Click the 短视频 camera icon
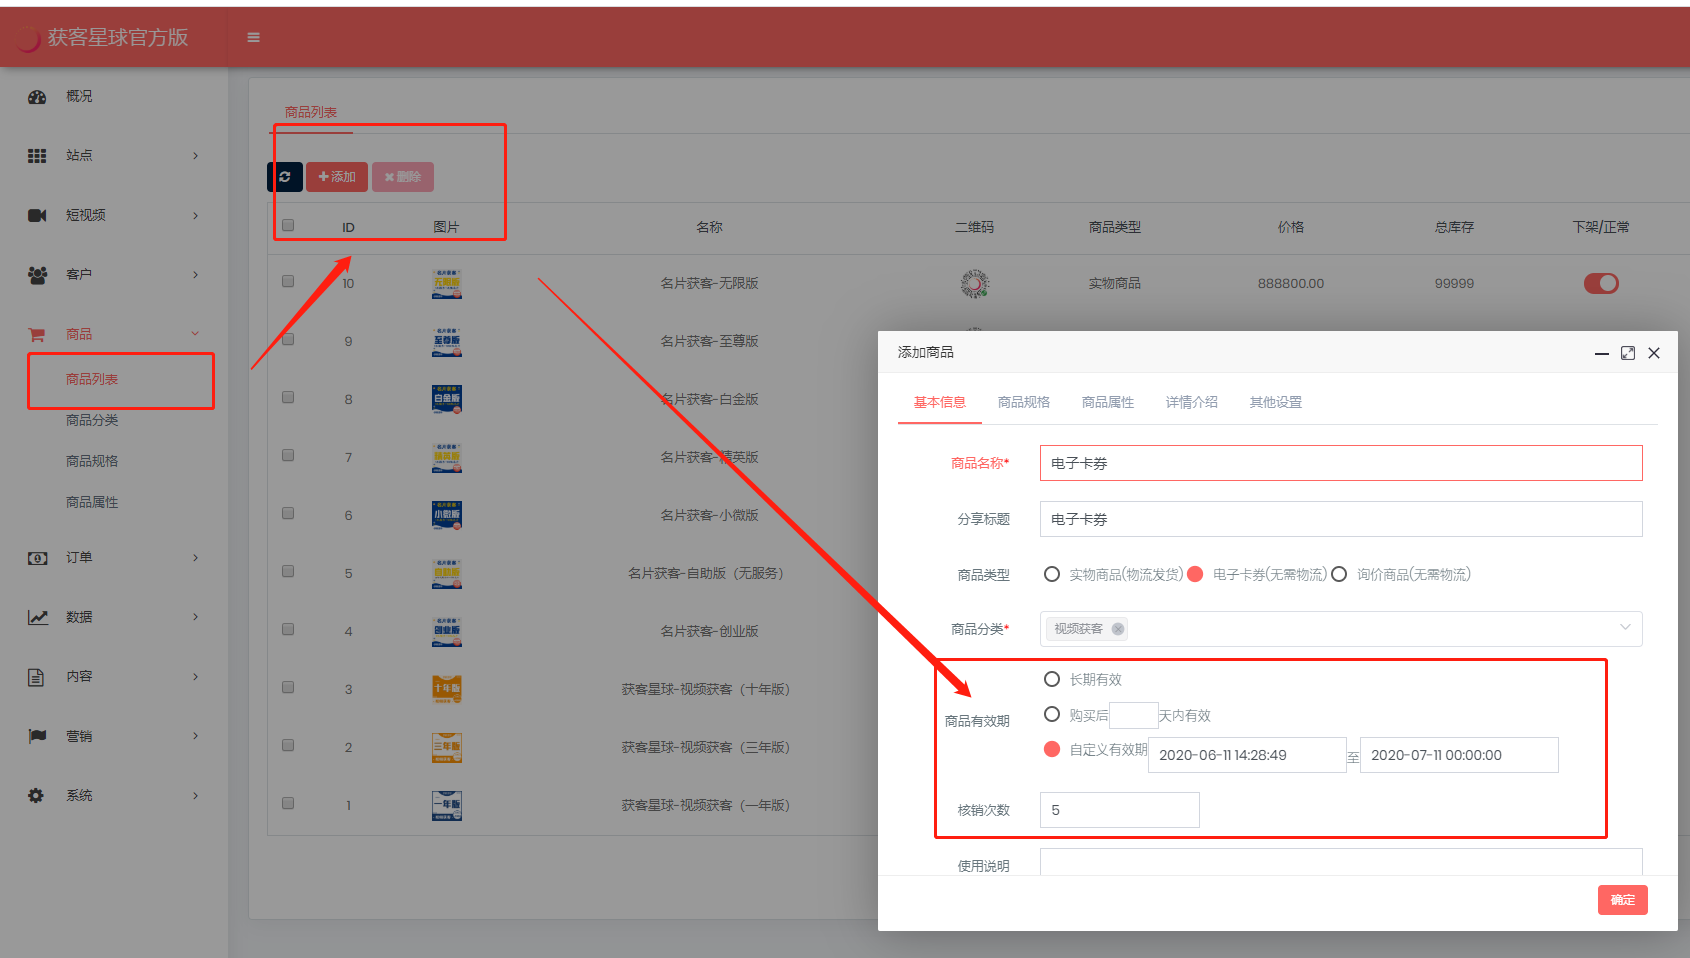The image size is (1690, 958). tap(37, 215)
